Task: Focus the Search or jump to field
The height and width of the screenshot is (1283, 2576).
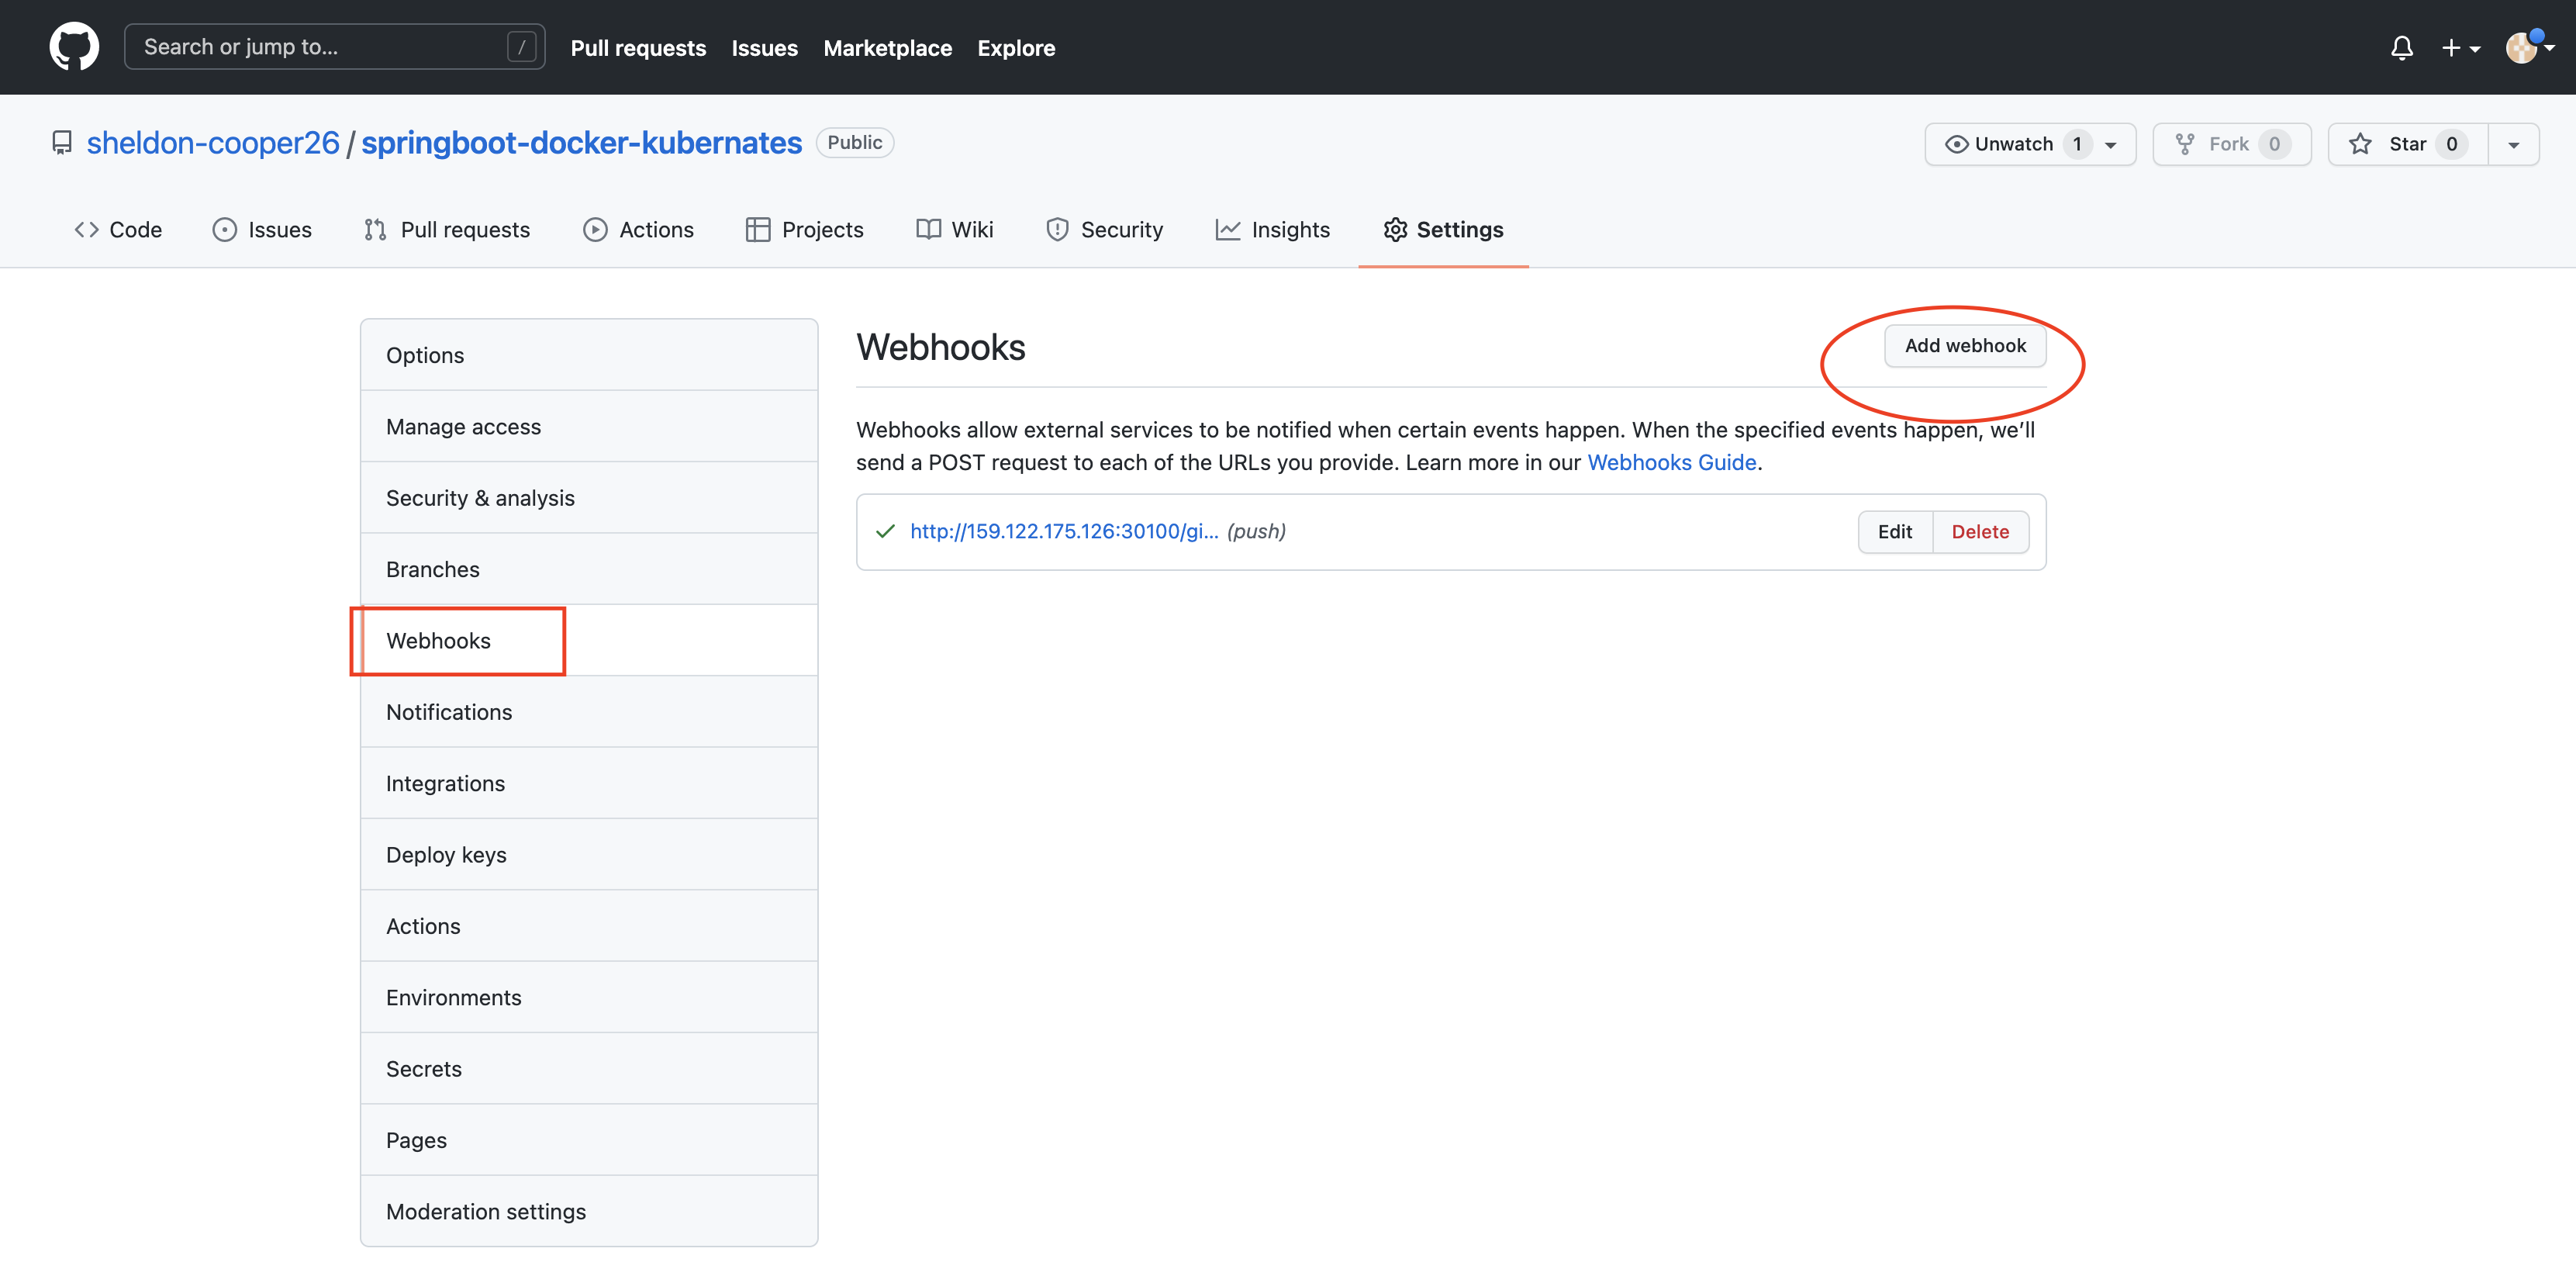Action: tap(334, 47)
